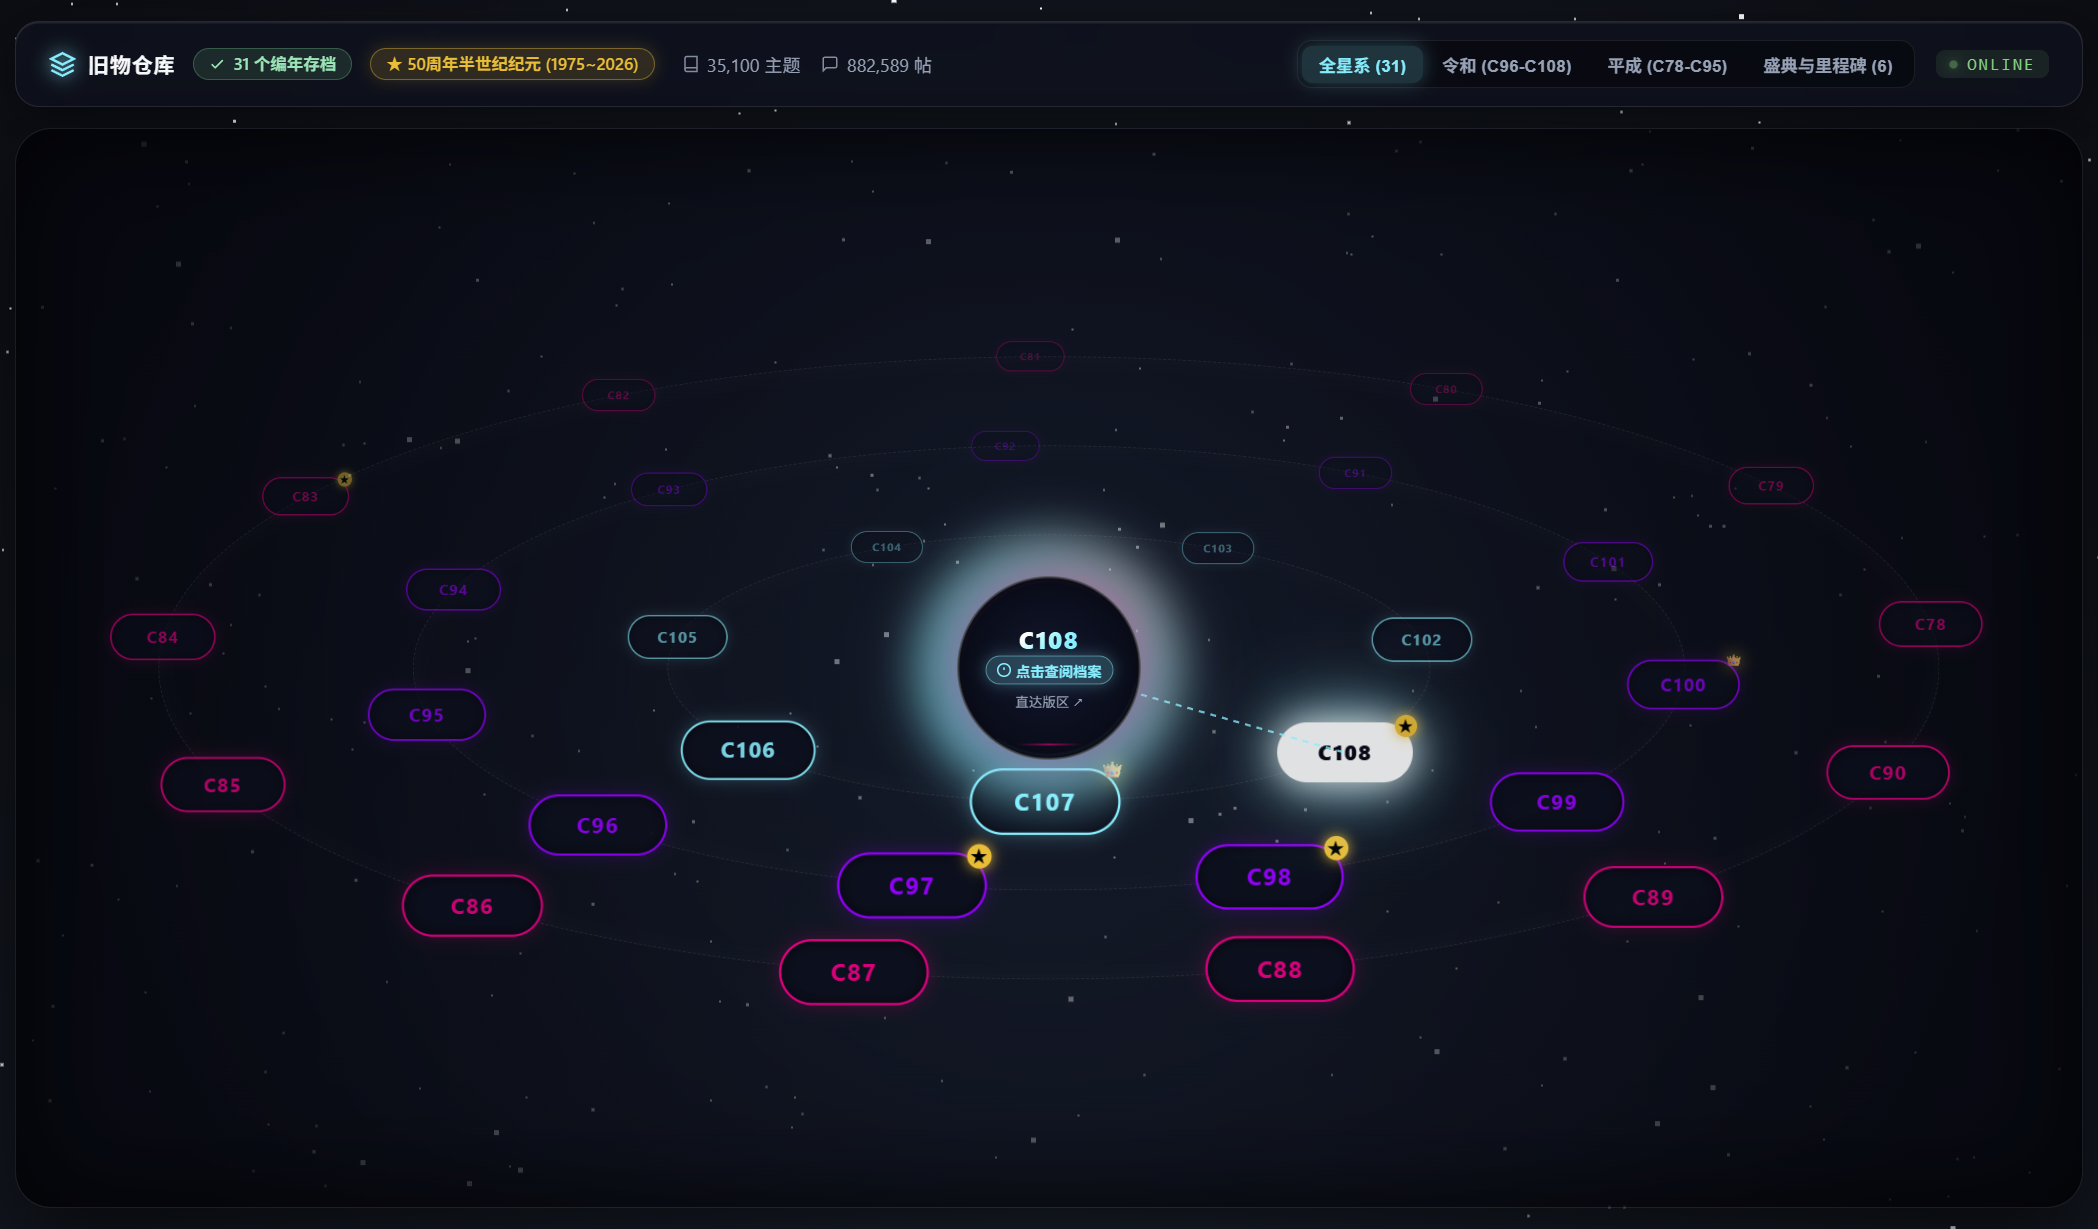Select the C96 purple node

597,825
